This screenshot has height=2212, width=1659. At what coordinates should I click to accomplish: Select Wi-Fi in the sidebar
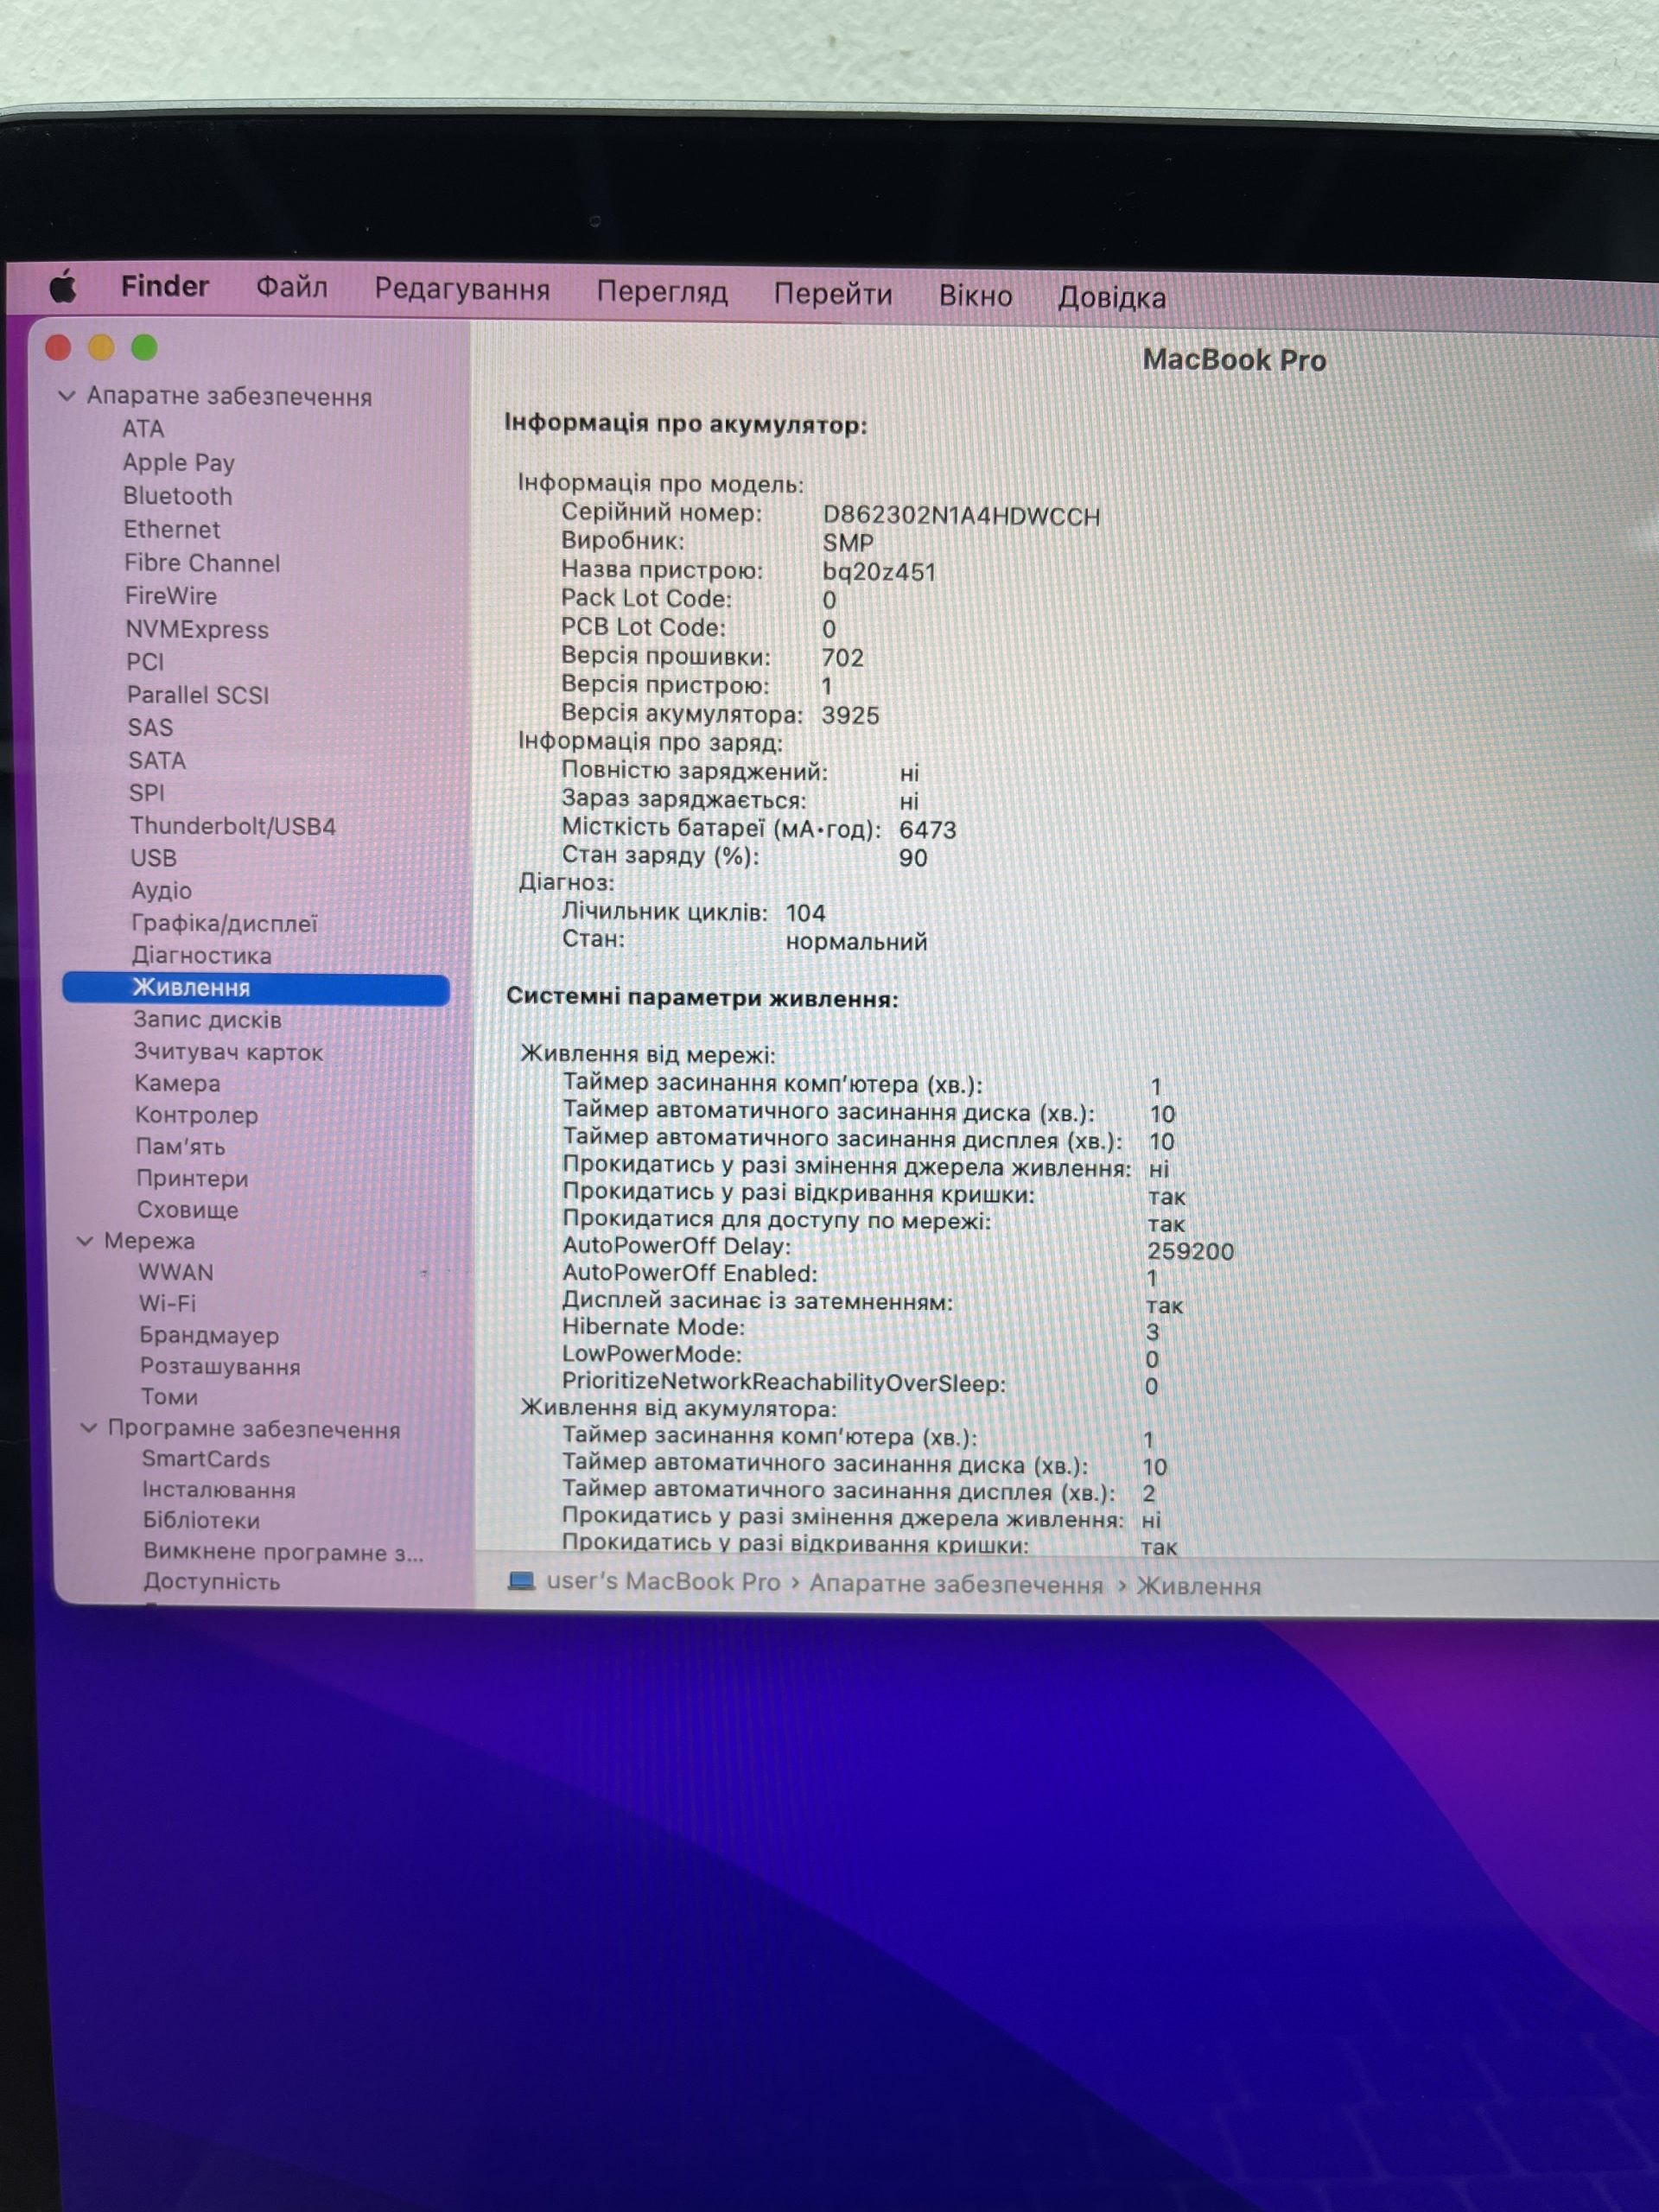(x=168, y=1303)
